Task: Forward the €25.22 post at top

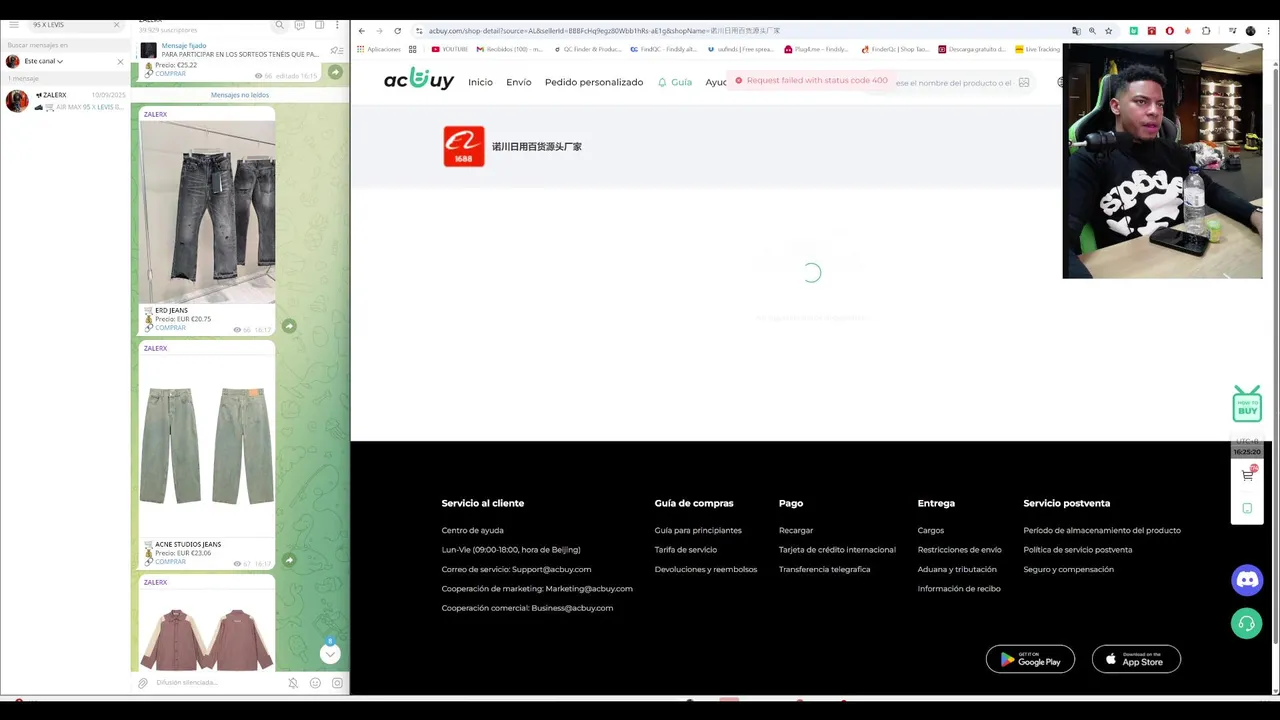Action: pyautogui.click(x=335, y=72)
